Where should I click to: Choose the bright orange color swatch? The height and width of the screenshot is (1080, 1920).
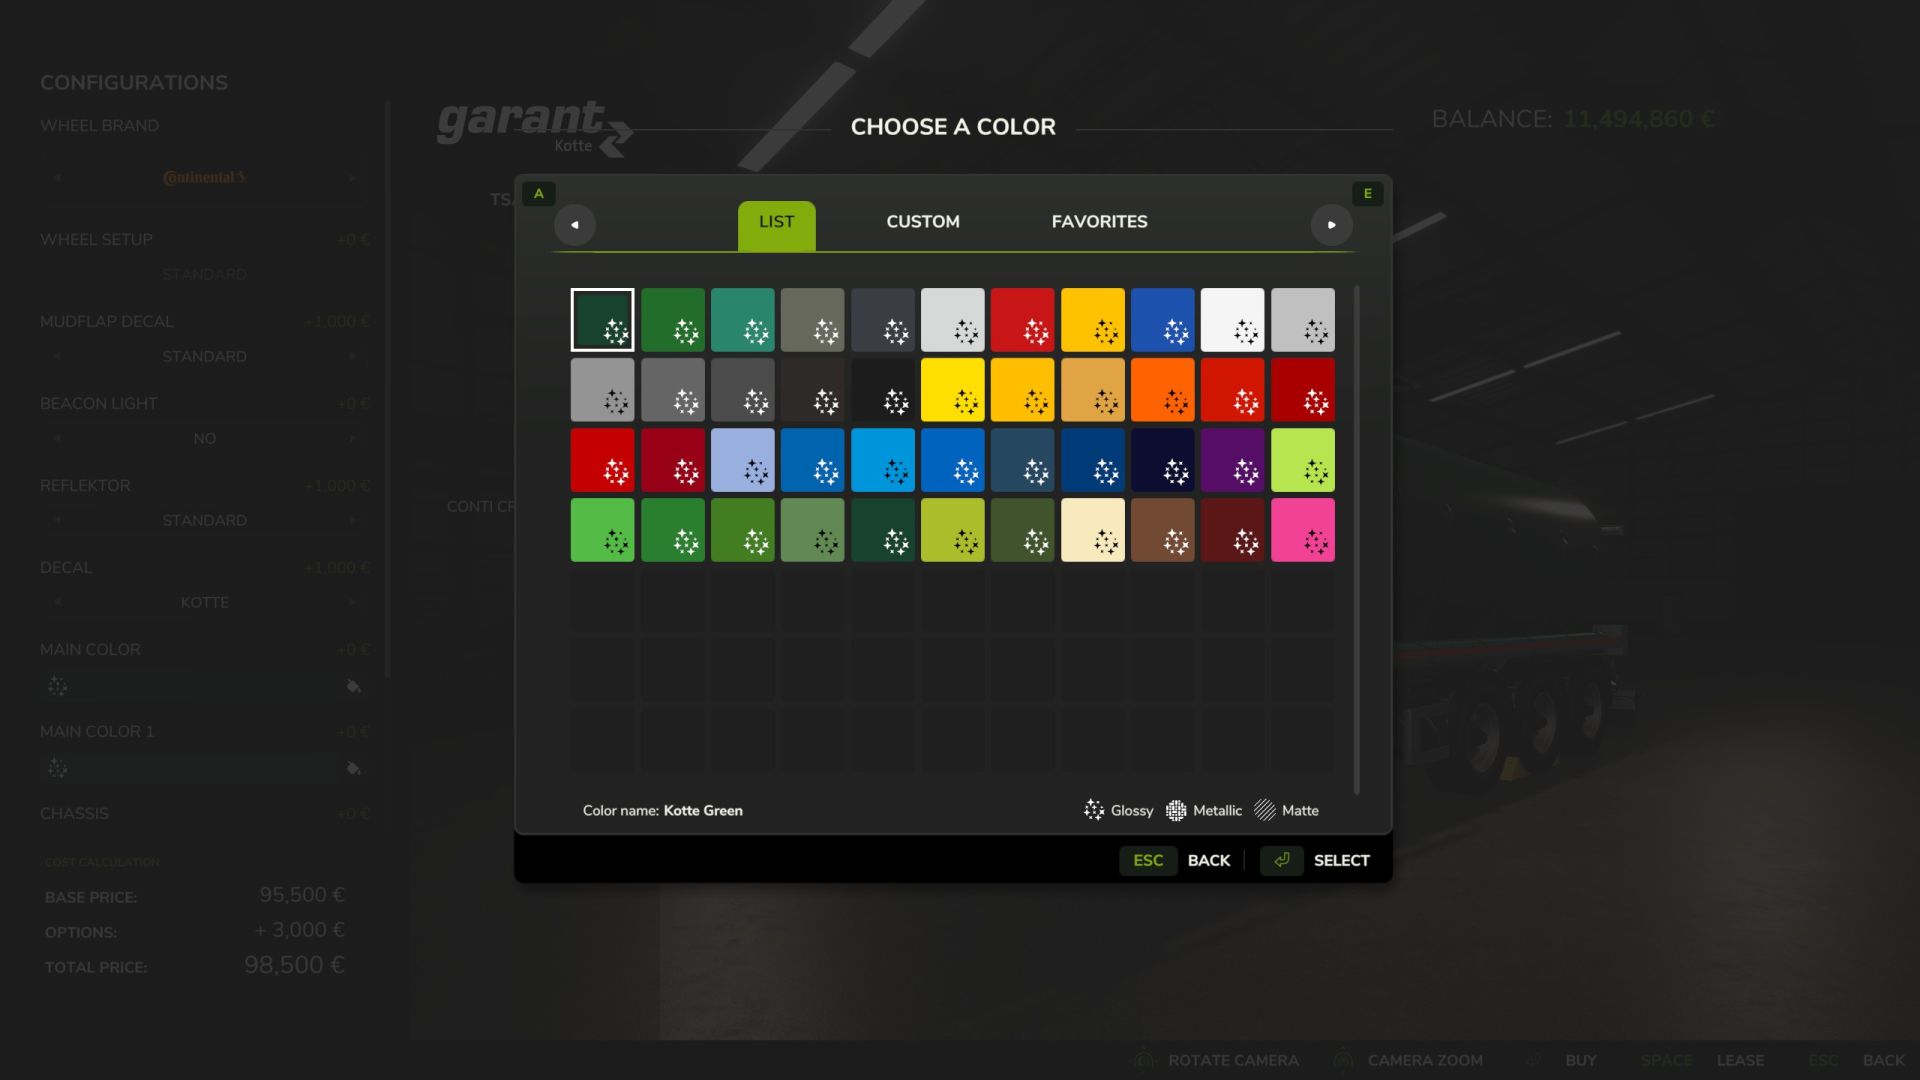click(x=1162, y=390)
